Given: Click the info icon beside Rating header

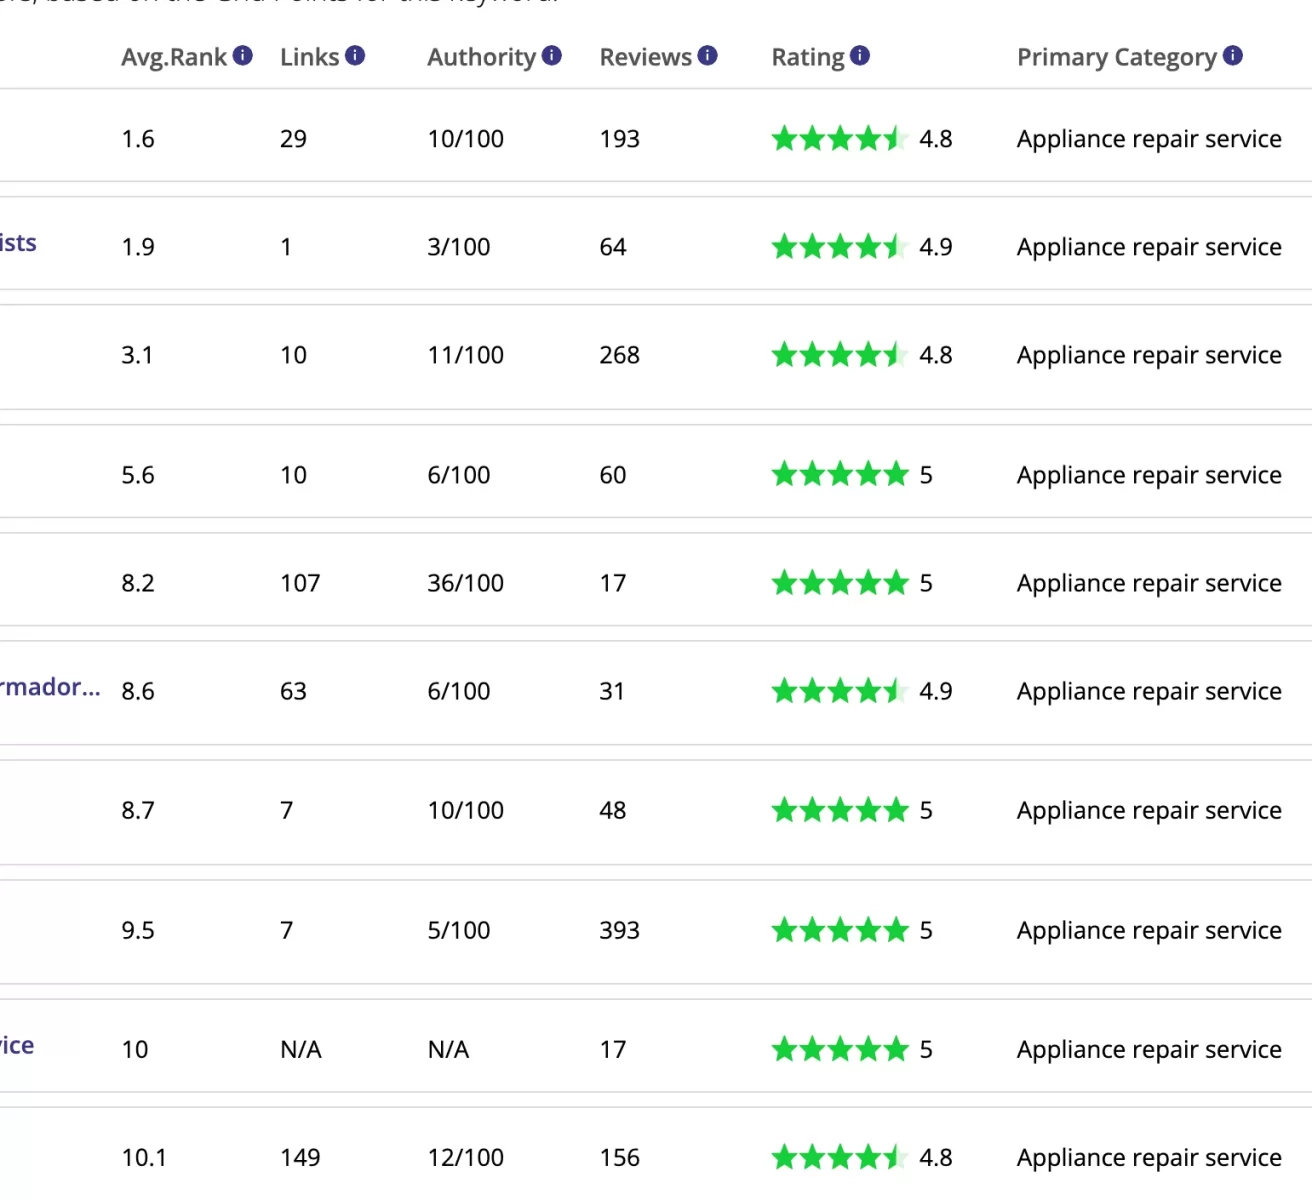Looking at the screenshot, I should click(860, 56).
